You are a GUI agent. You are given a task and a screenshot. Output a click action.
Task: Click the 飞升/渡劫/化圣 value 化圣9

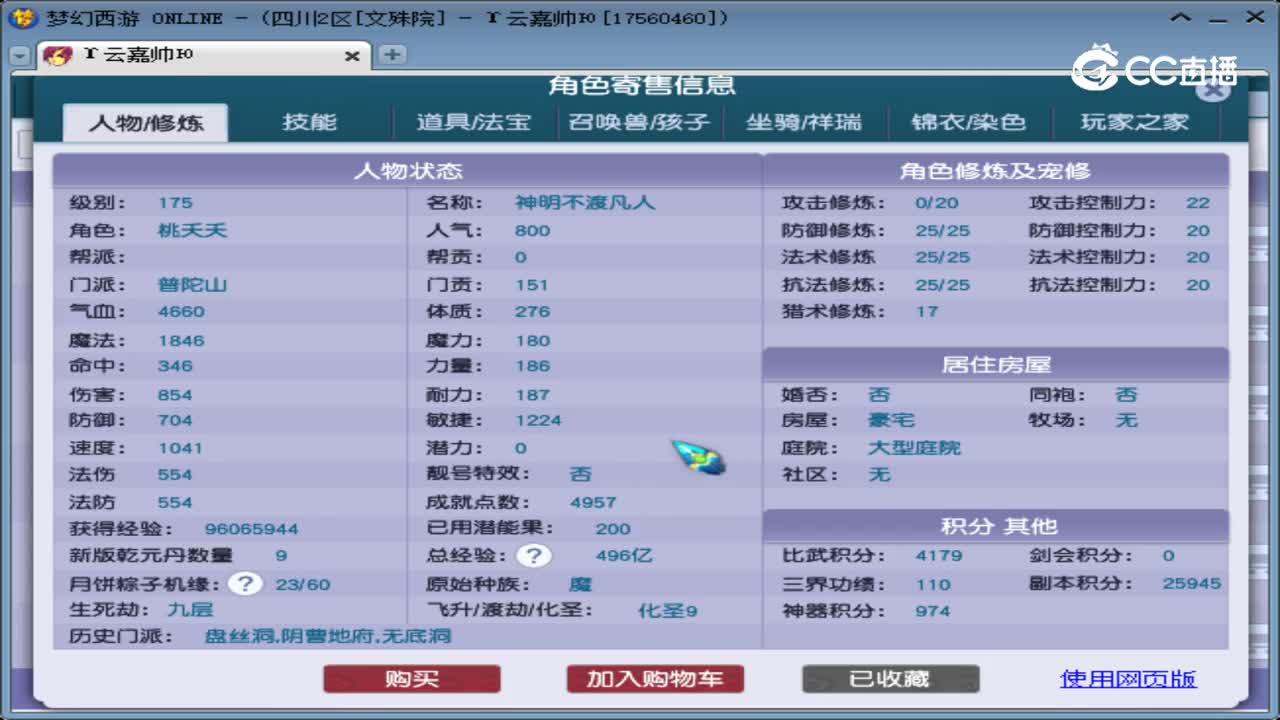tap(668, 610)
